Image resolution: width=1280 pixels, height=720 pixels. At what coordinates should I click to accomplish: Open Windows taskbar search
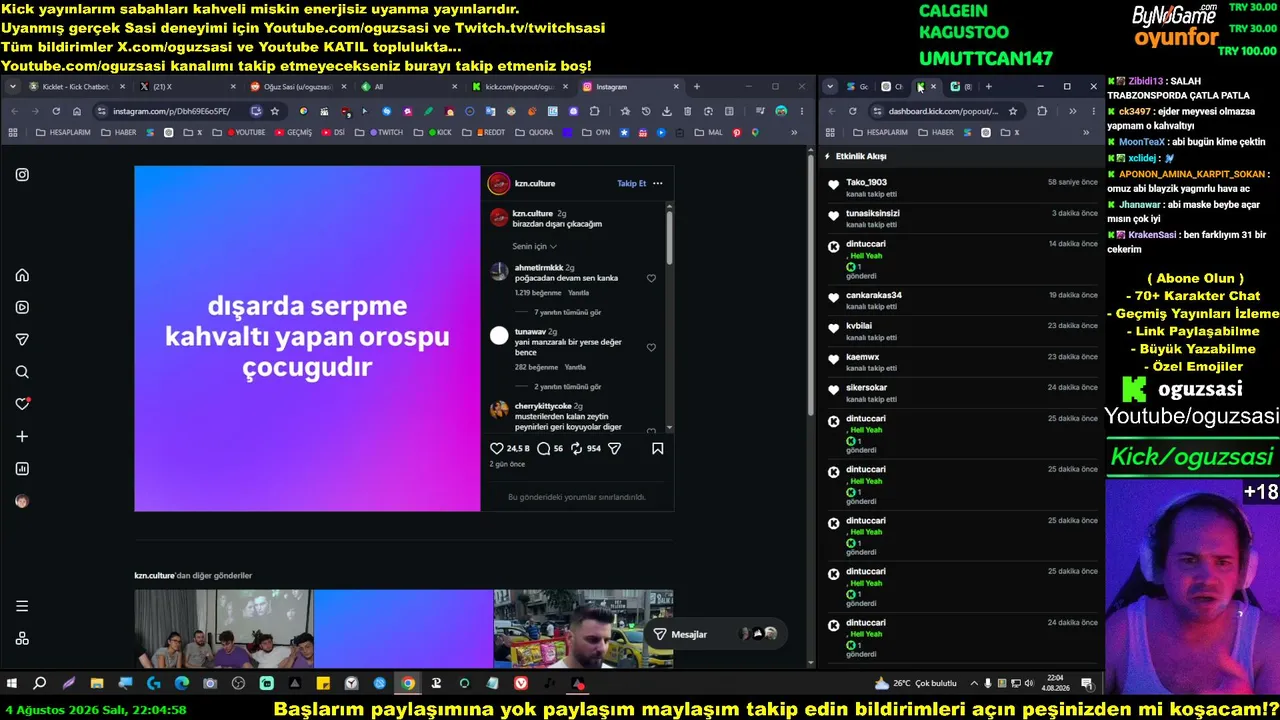(x=40, y=684)
